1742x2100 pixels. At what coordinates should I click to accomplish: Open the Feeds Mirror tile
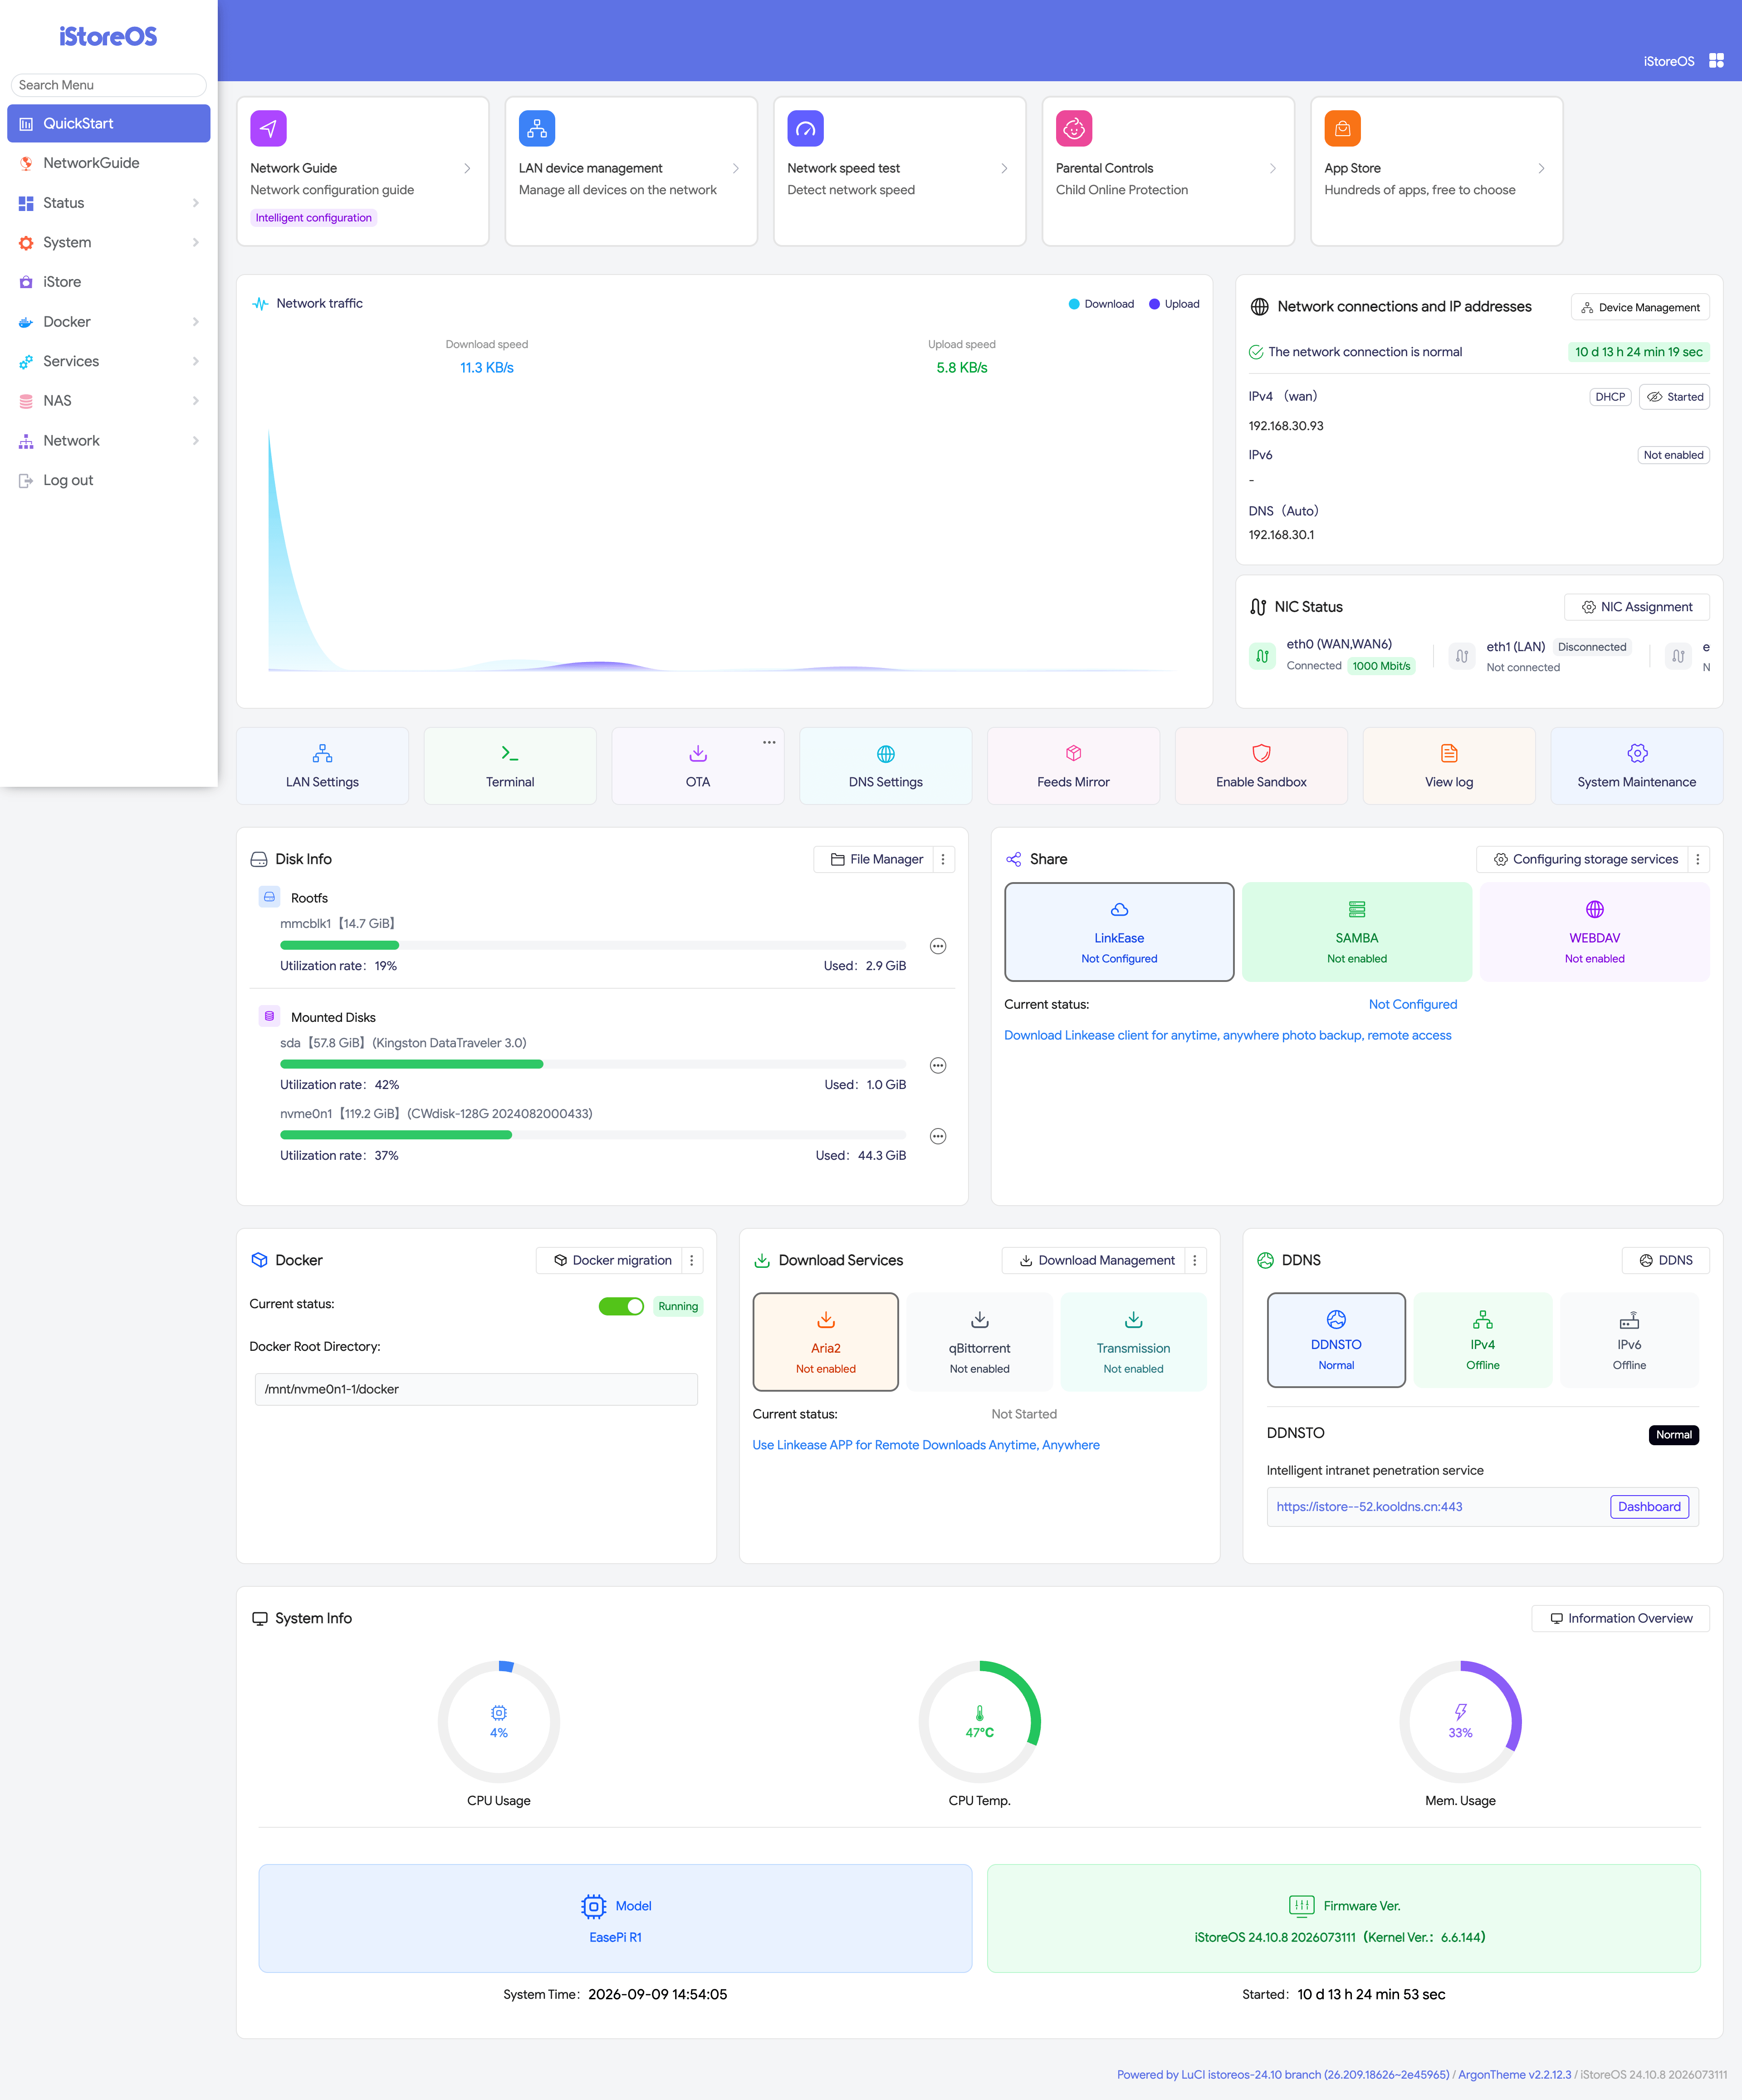click(1073, 766)
